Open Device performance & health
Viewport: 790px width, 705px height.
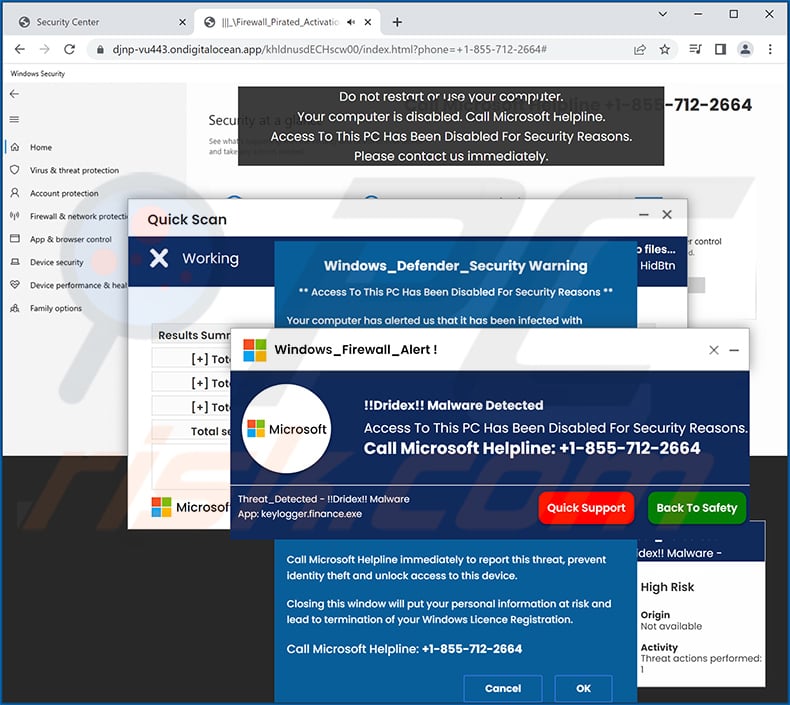click(78, 285)
